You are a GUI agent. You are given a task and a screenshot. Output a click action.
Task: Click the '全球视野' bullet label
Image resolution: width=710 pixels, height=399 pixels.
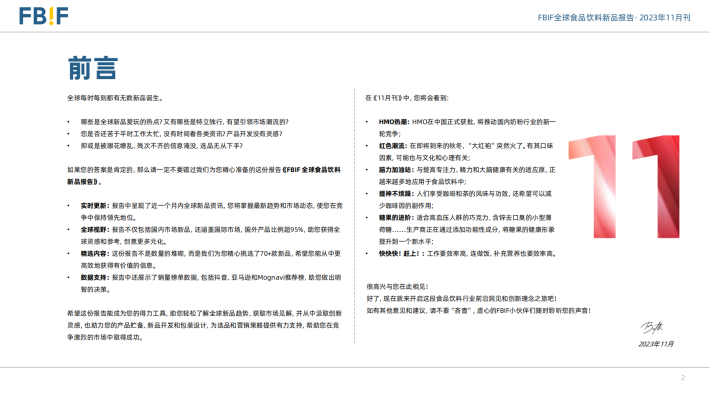coord(95,230)
